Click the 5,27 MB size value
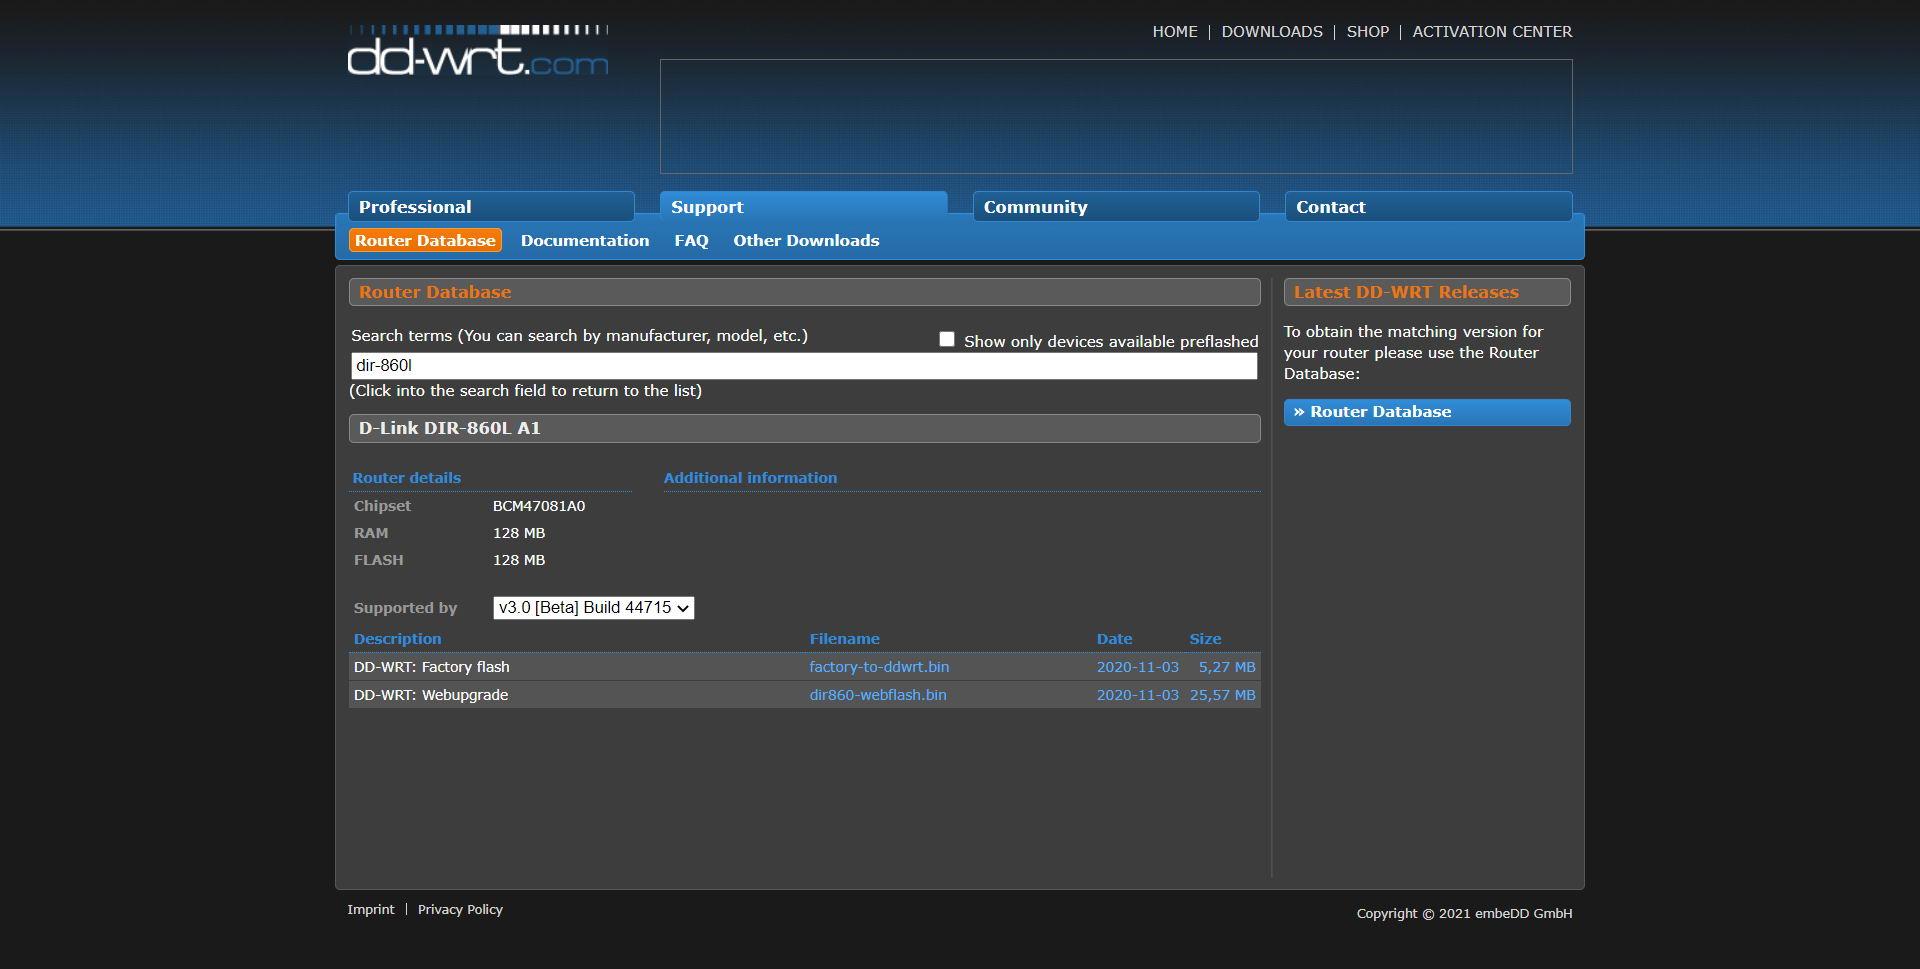This screenshot has height=969, width=1920. (1227, 667)
